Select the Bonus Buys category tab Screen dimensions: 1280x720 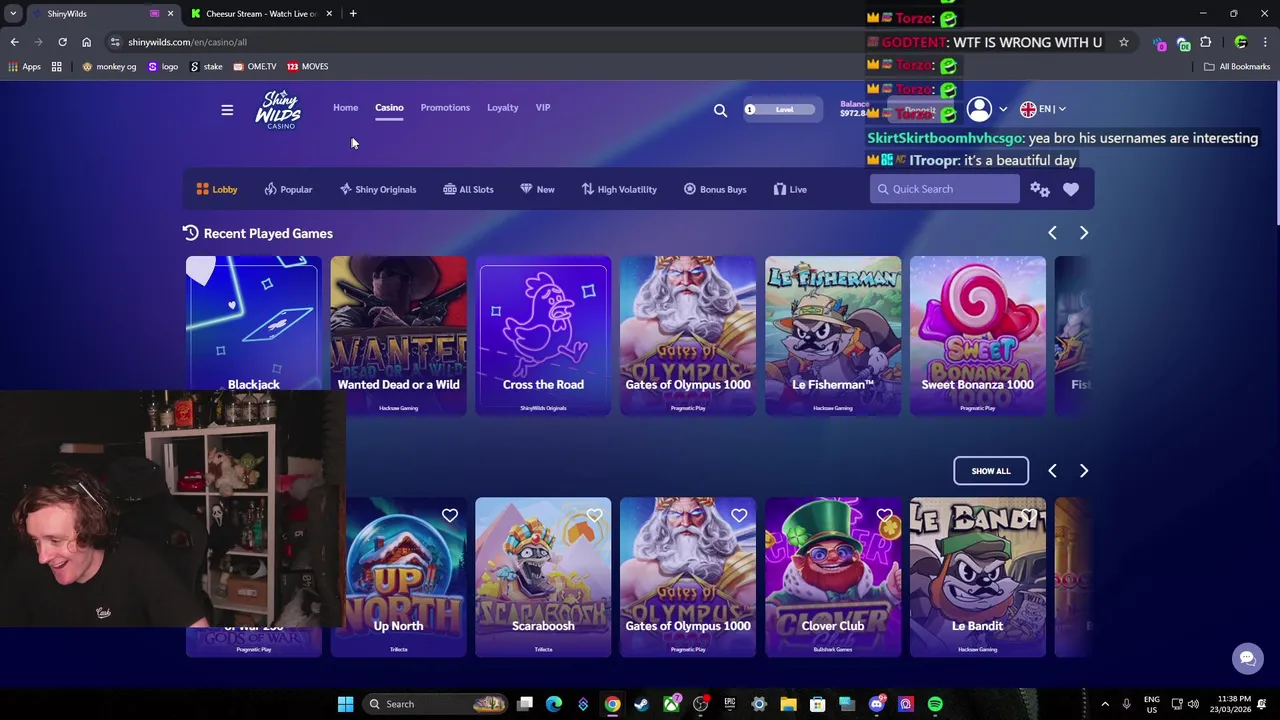[715, 189]
